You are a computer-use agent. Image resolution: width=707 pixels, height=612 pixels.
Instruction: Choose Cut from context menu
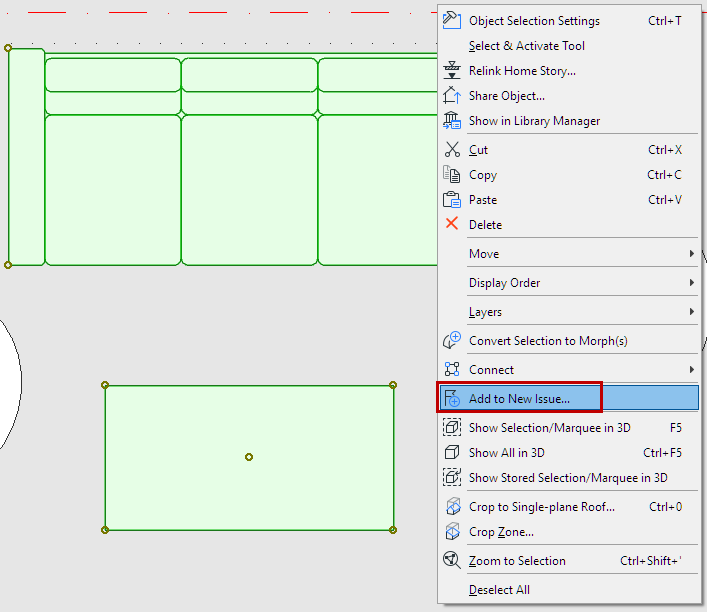tap(569, 150)
